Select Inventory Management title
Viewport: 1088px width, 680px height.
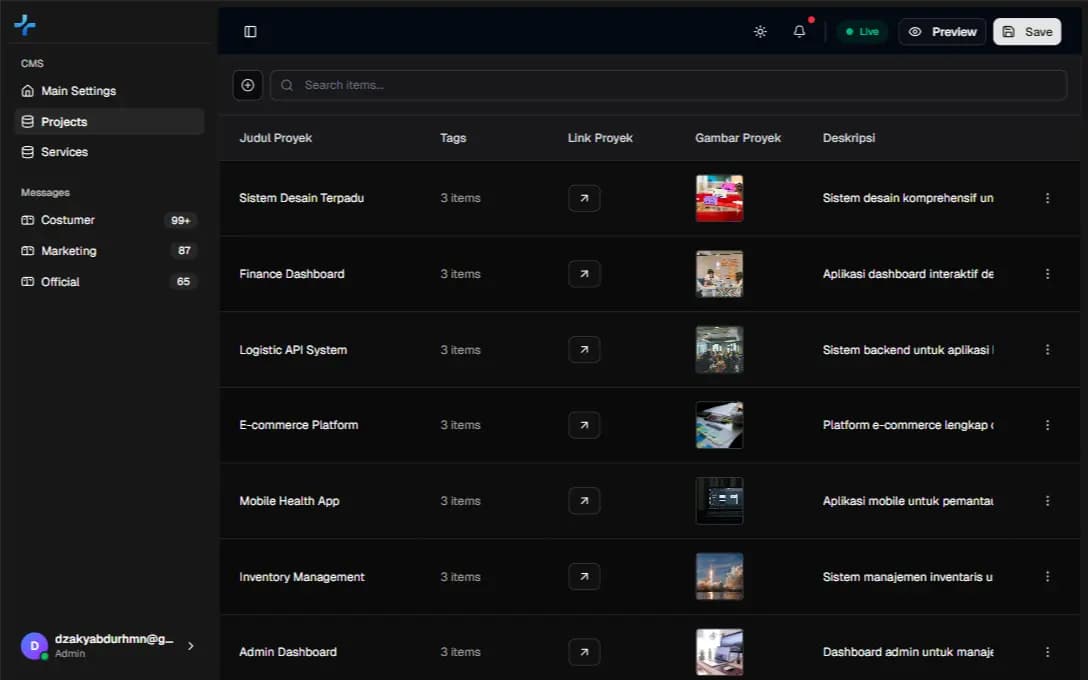coord(302,577)
